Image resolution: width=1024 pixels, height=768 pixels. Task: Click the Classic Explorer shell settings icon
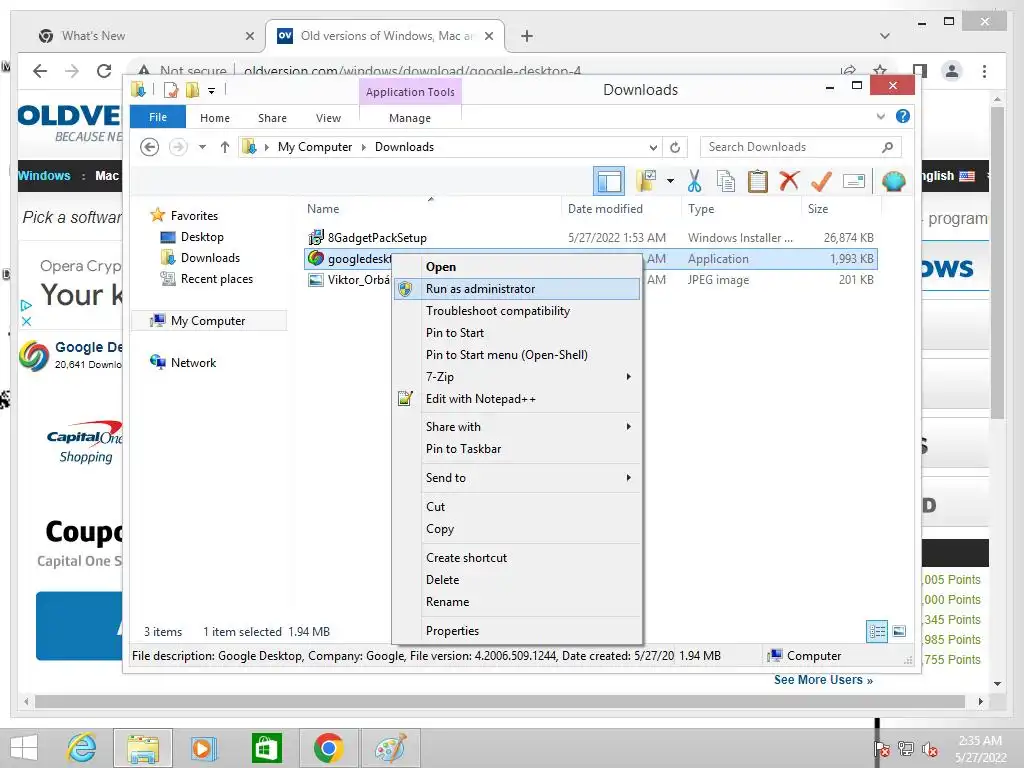click(893, 181)
